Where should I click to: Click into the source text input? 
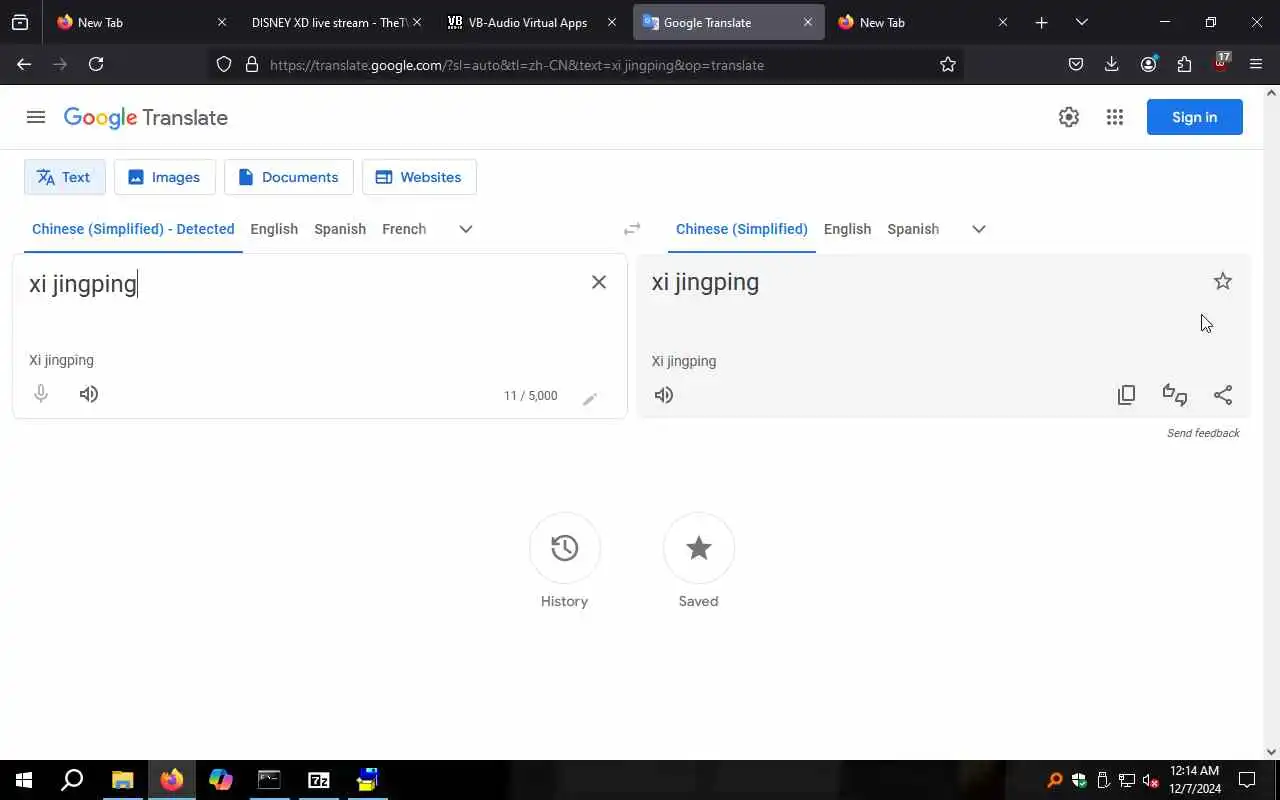[300, 284]
